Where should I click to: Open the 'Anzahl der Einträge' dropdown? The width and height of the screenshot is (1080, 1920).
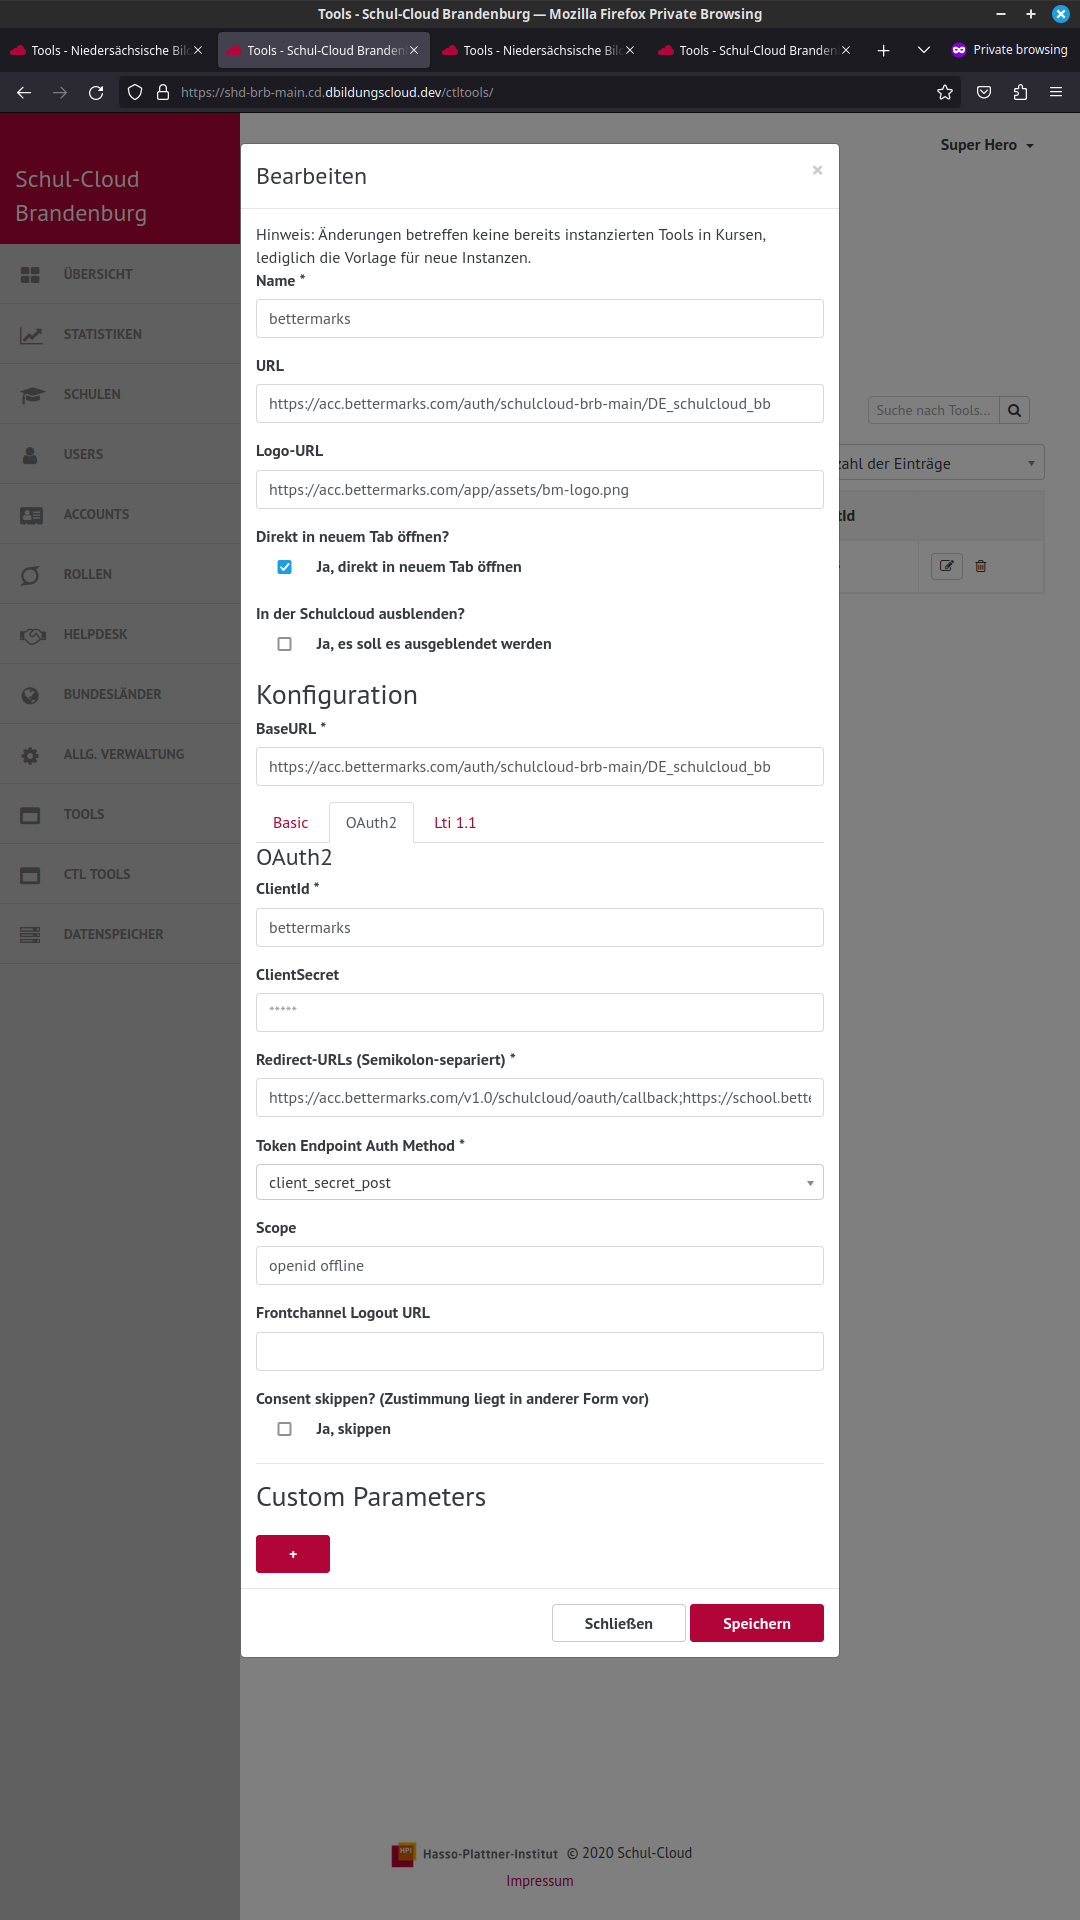pyautogui.click(x=942, y=463)
